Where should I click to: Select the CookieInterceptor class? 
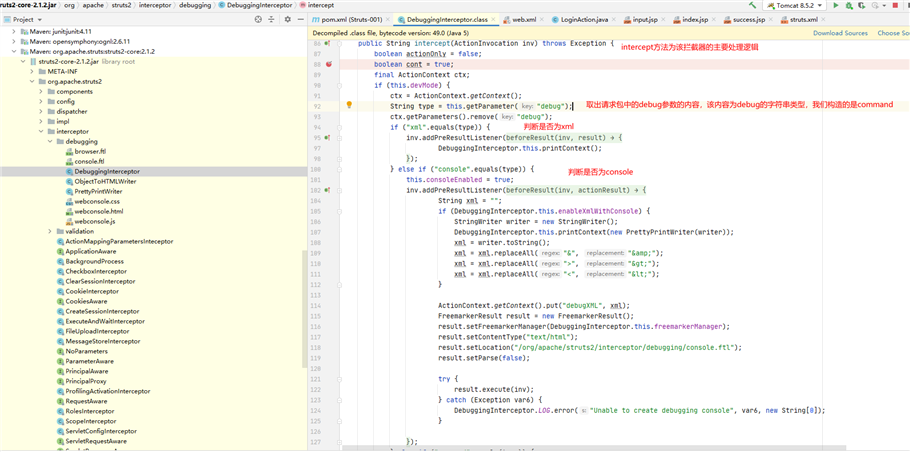point(87,291)
